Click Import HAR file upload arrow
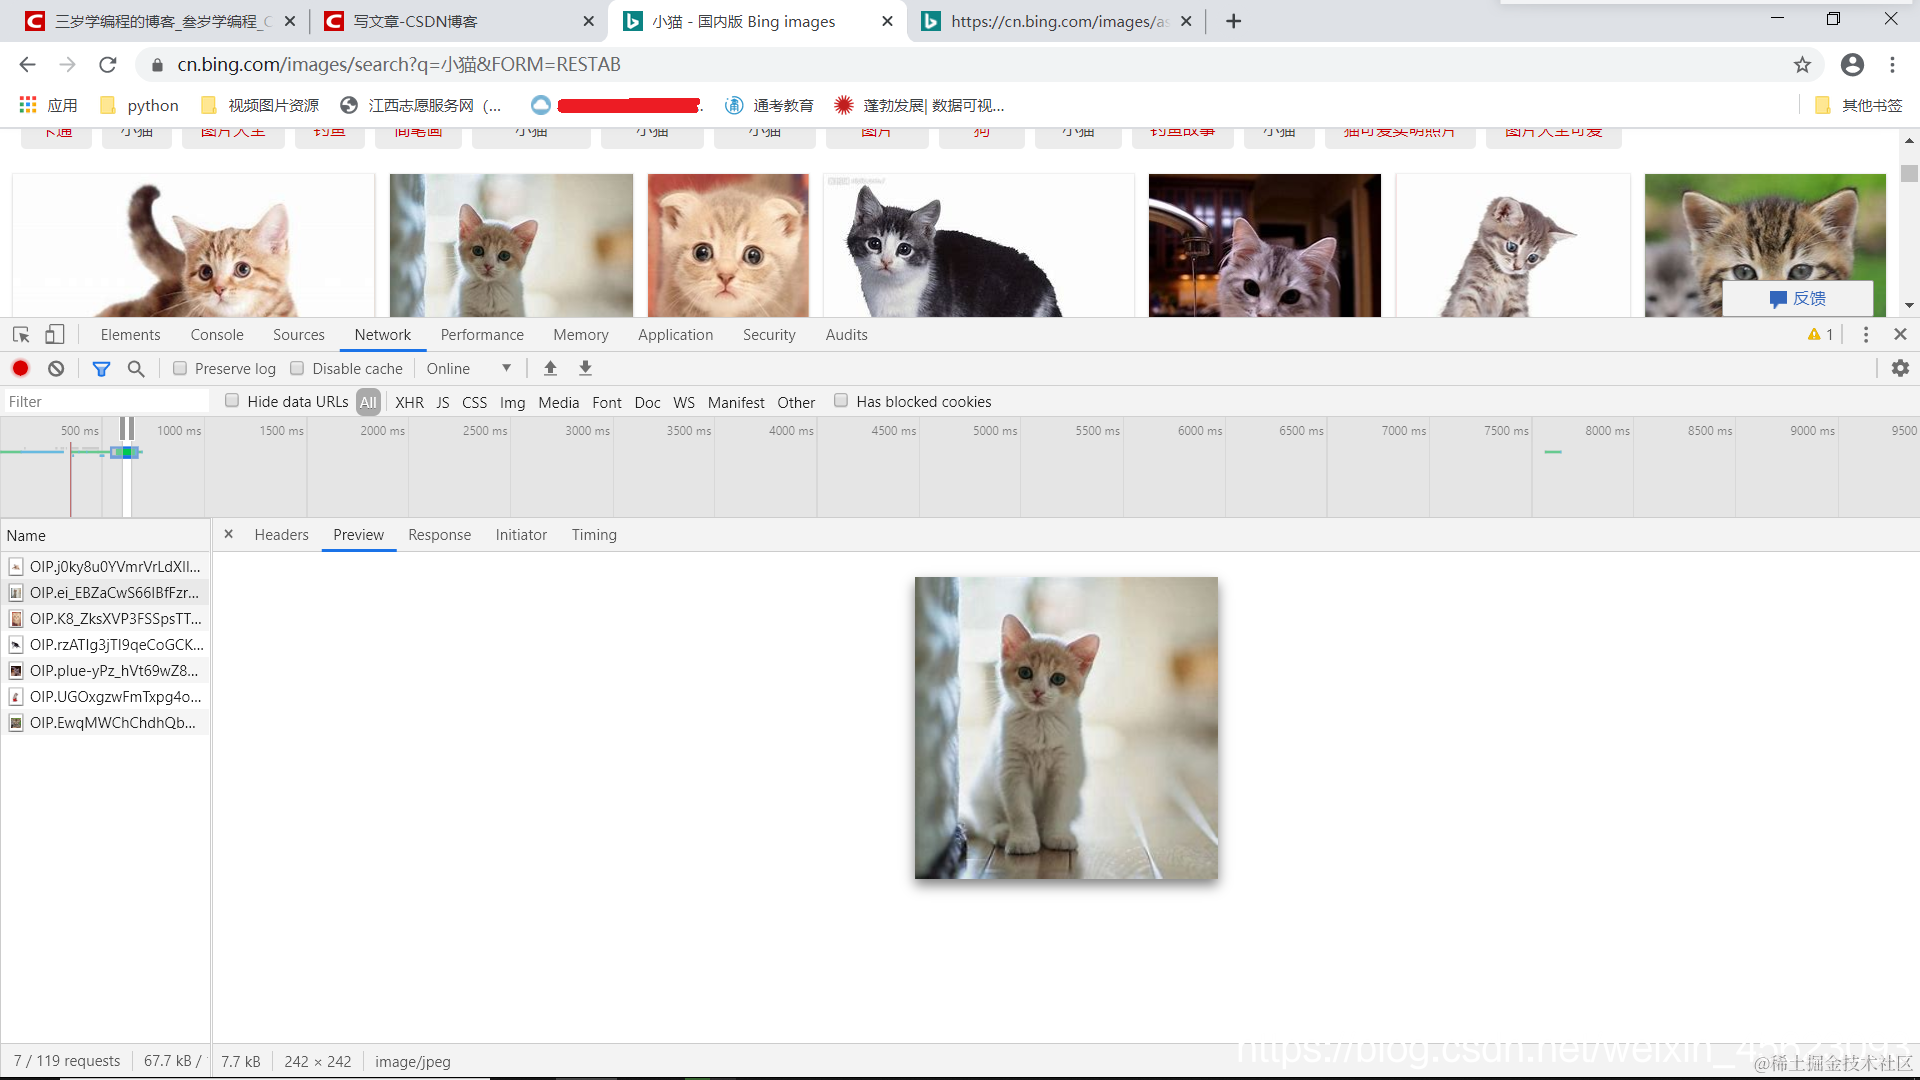The height and width of the screenshot is (1080, 1920). (550, 368)
